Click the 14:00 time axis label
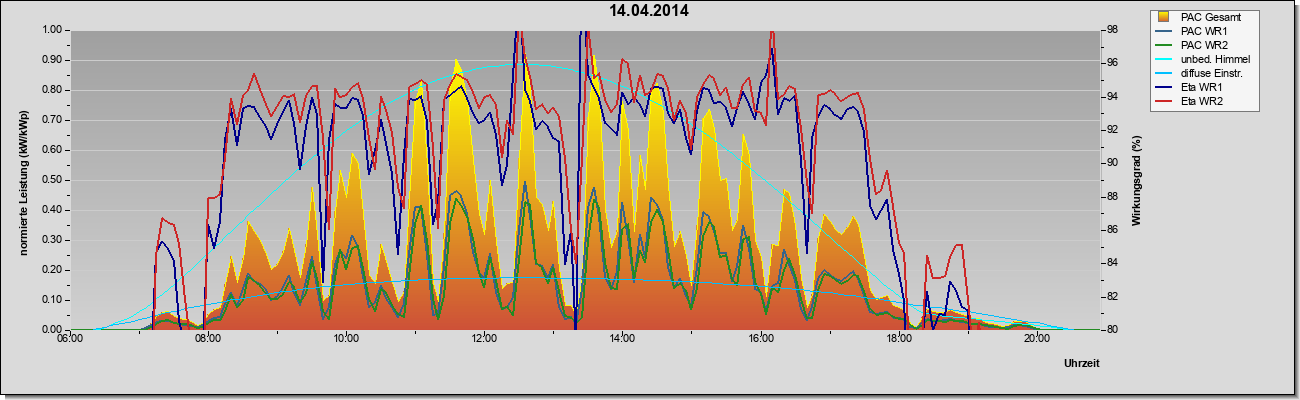This screenshot has width=1300, height=400. (x=622, y=339)
